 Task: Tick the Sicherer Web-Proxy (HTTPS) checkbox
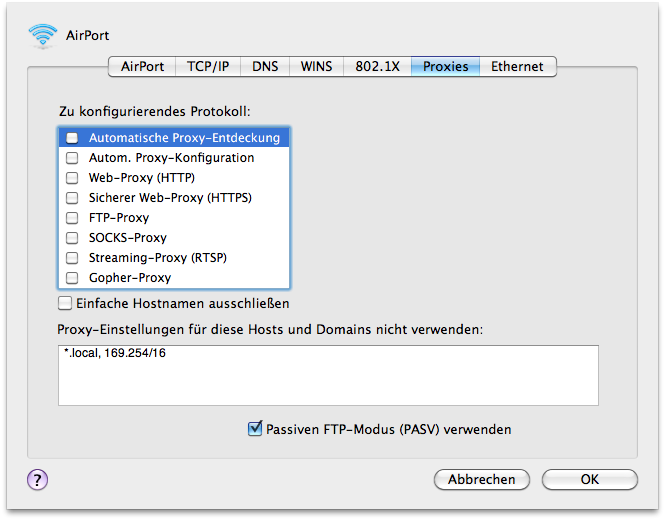tap(72, 198)
